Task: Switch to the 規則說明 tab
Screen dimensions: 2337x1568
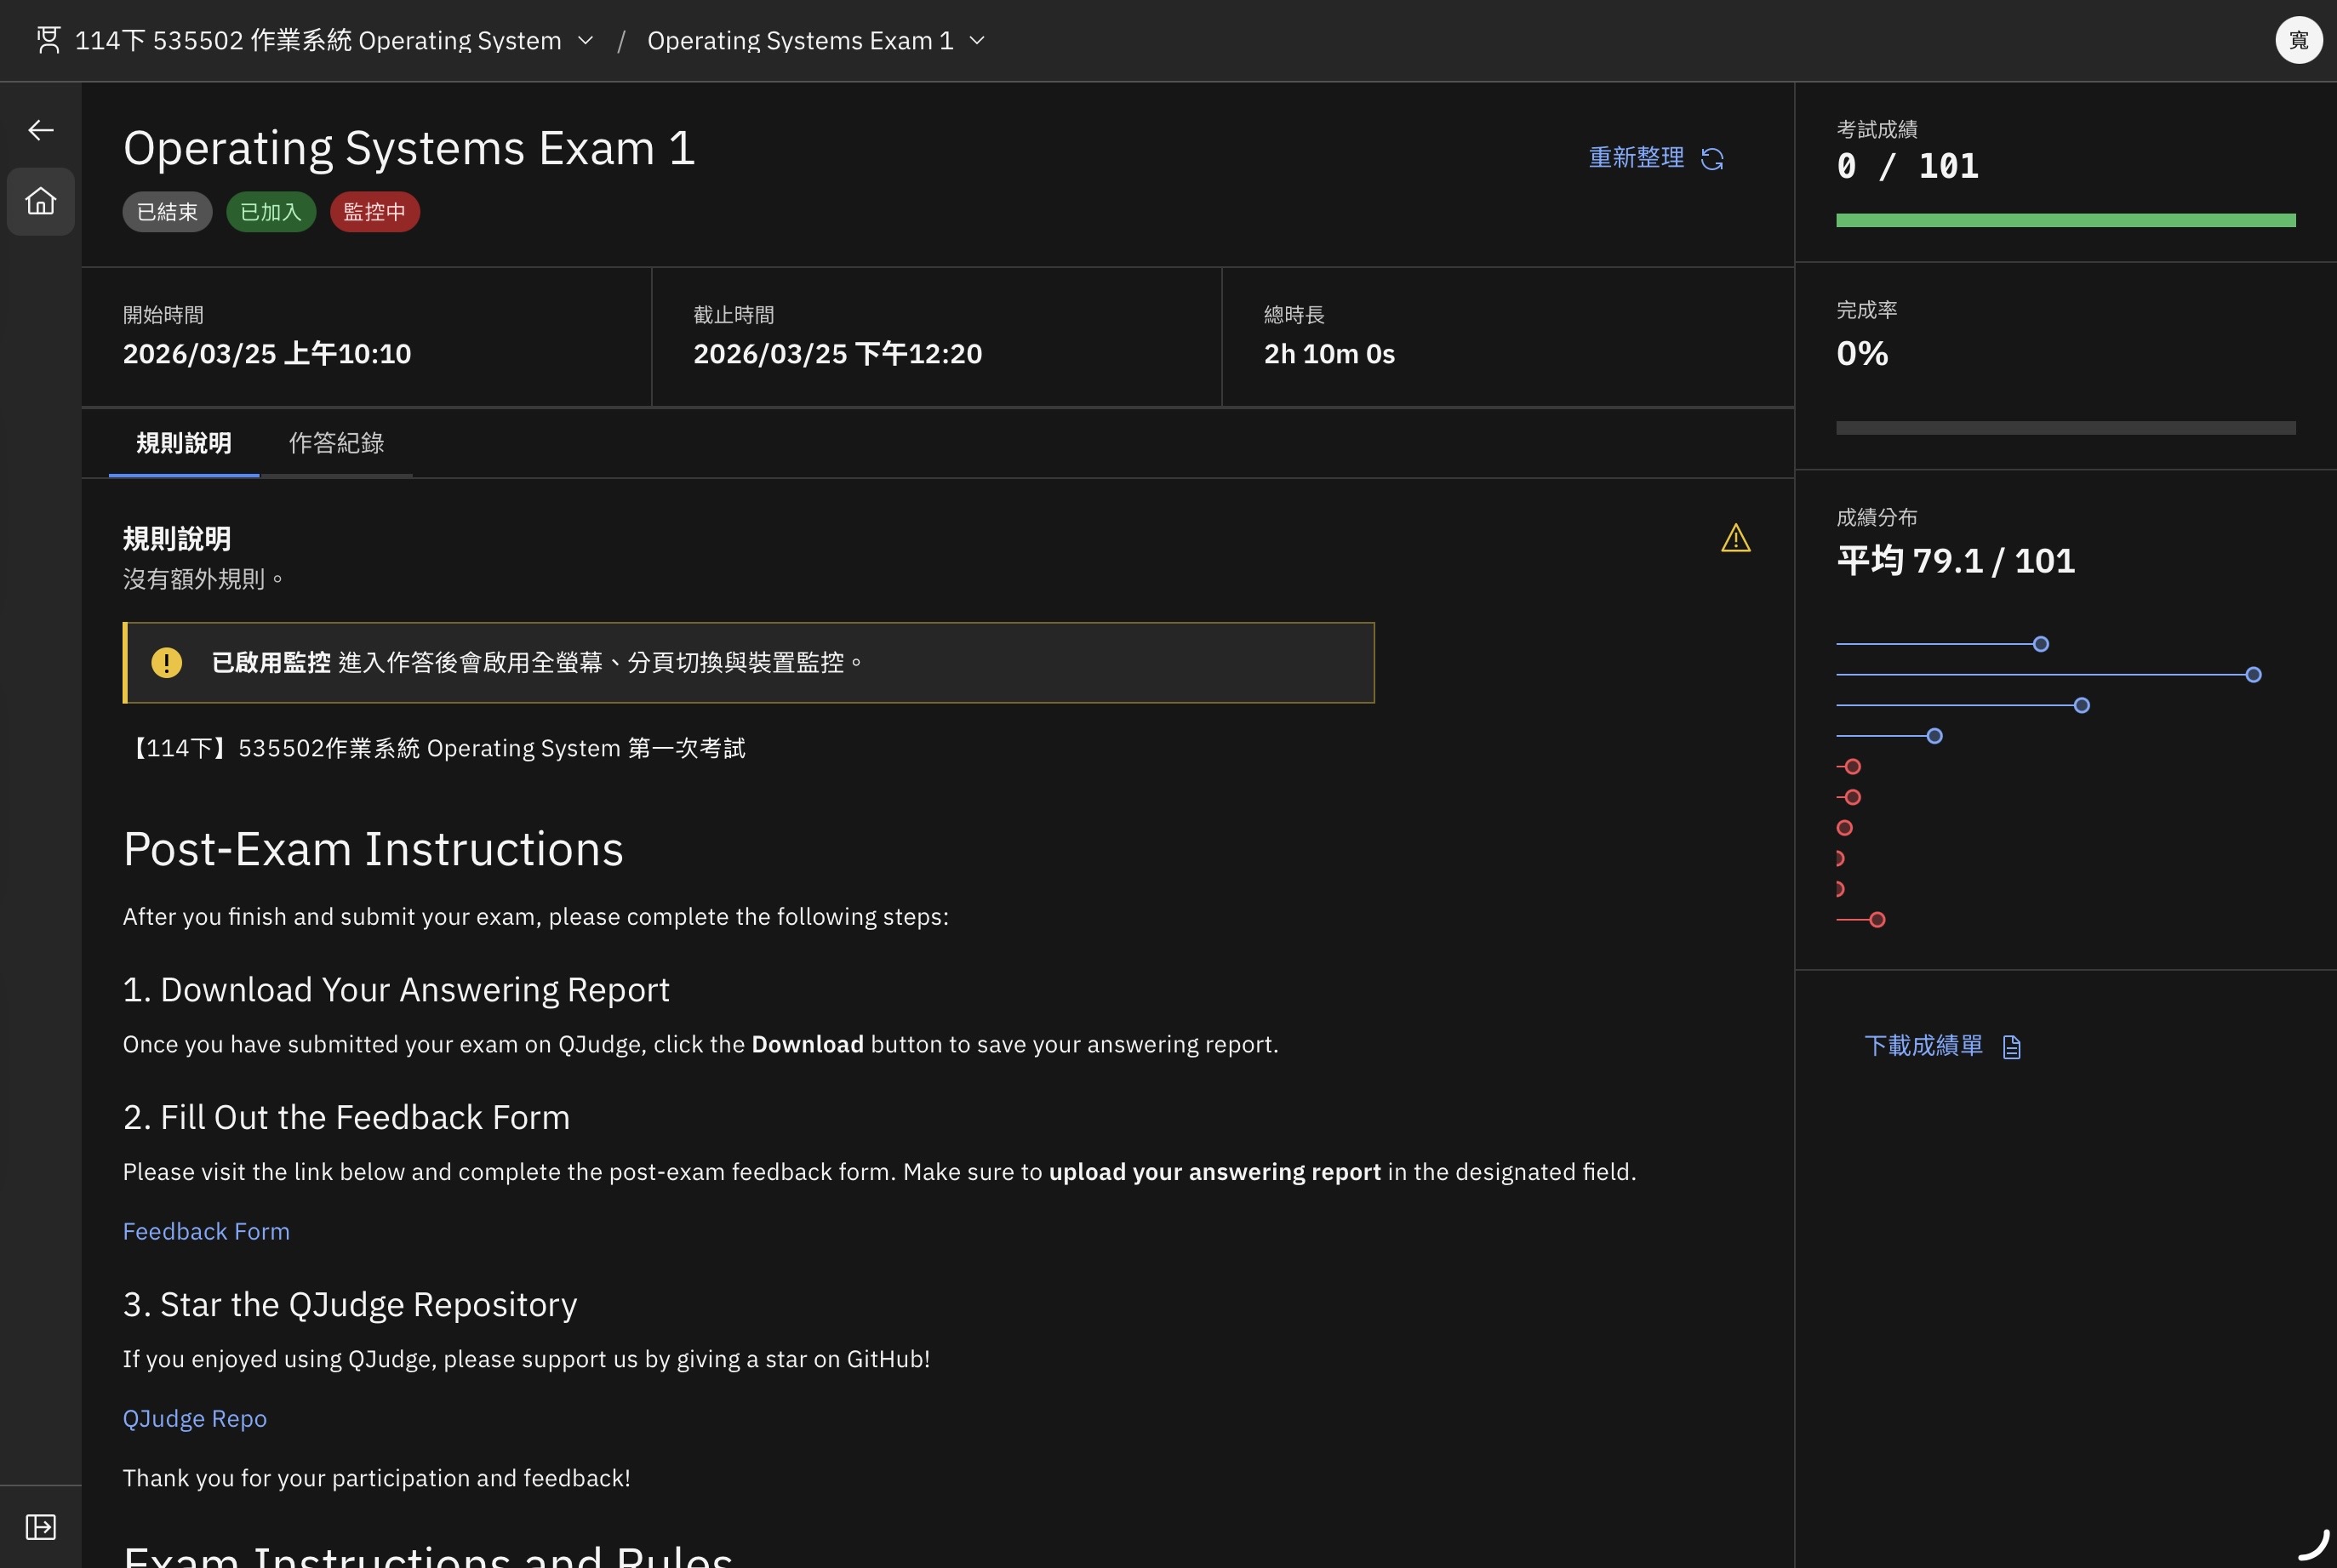Action: (x=184, y=443)
